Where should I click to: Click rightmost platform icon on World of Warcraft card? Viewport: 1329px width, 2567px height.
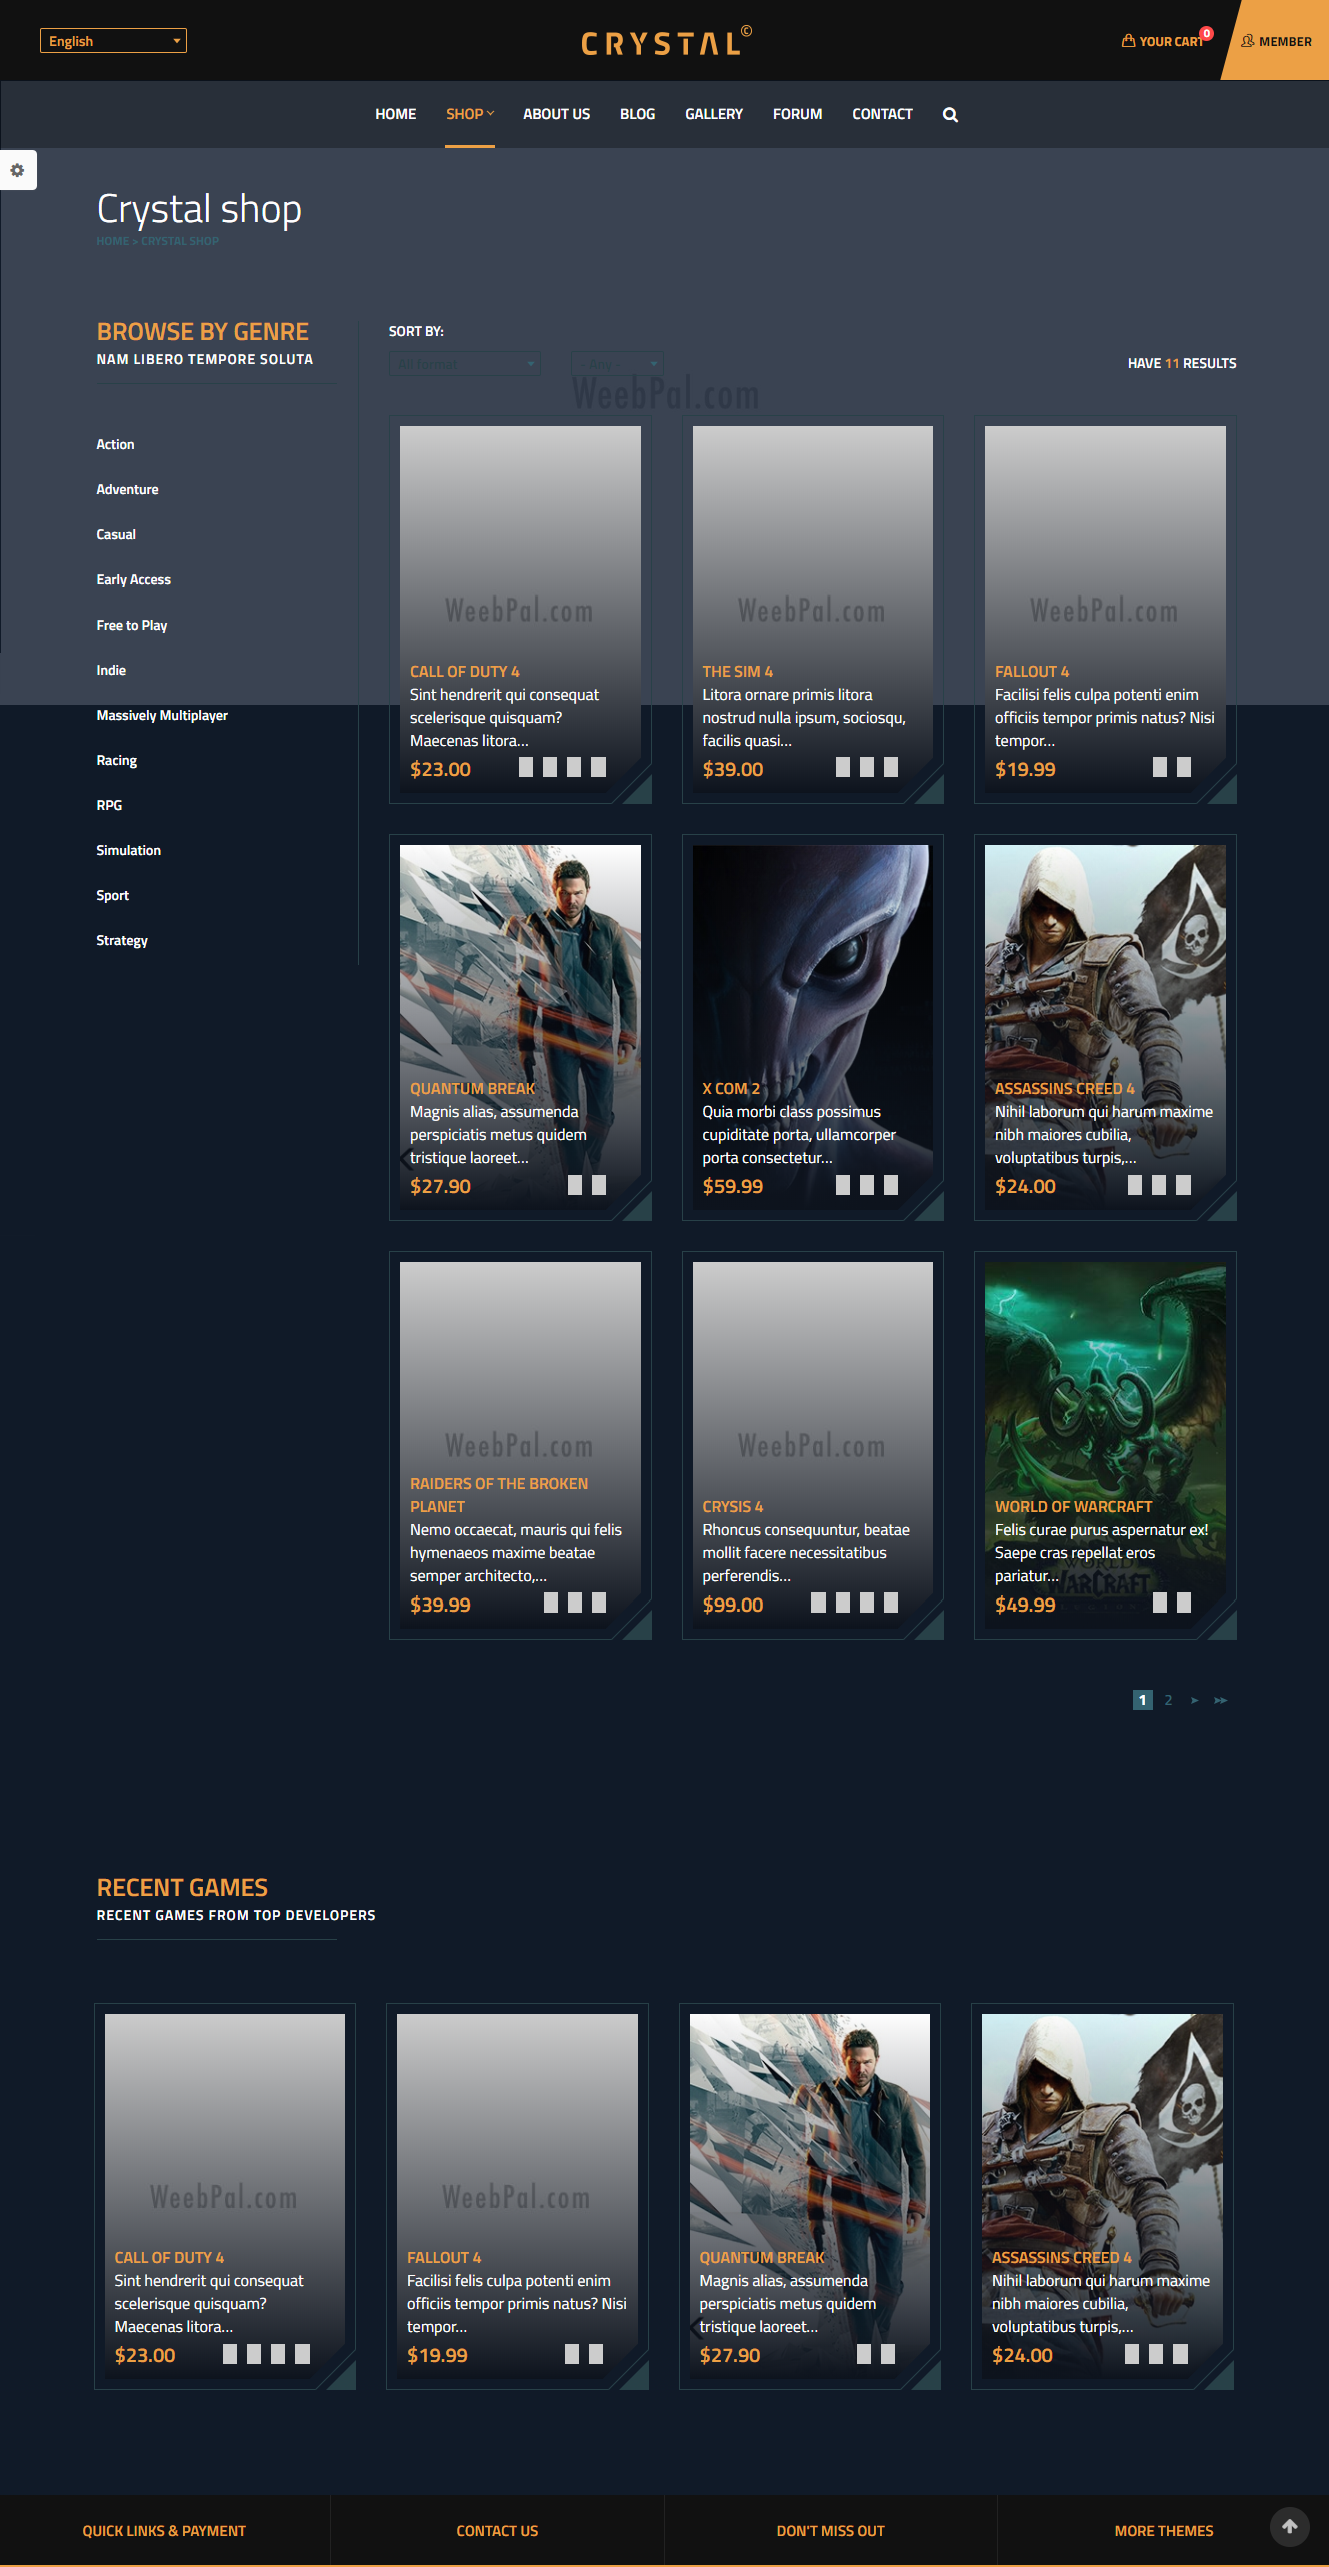click(x=1184, y=1603)
